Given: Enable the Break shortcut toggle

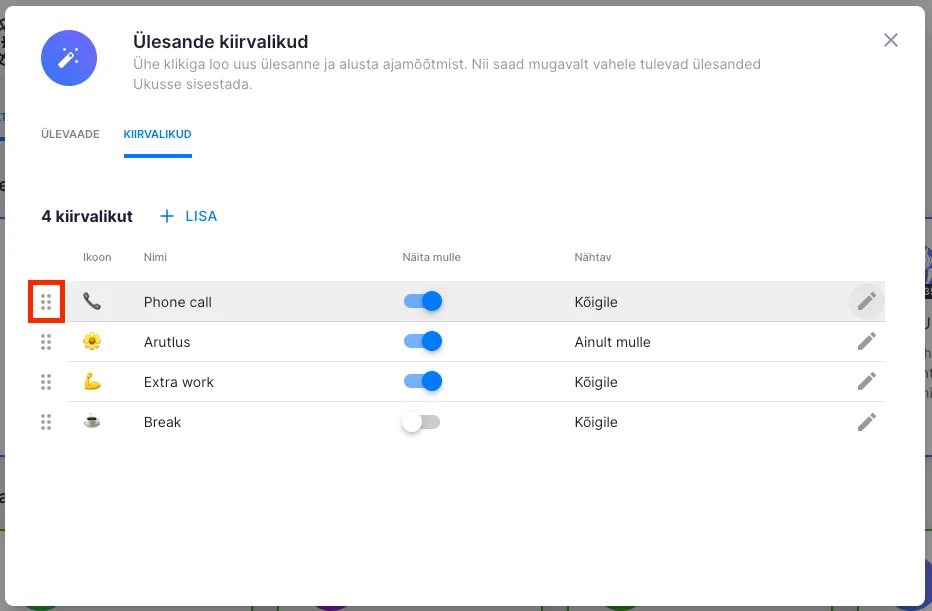Looking at the screenshot, I should (x=421, y=422).
